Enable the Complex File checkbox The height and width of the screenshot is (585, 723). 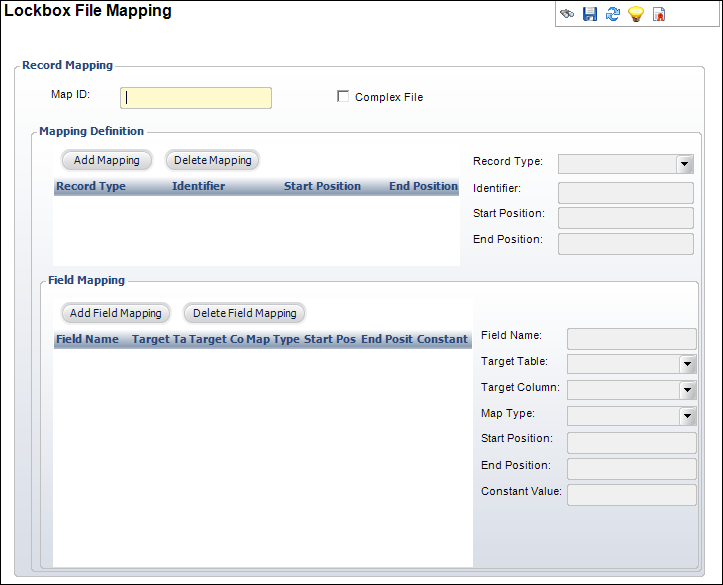coord(343,96)
